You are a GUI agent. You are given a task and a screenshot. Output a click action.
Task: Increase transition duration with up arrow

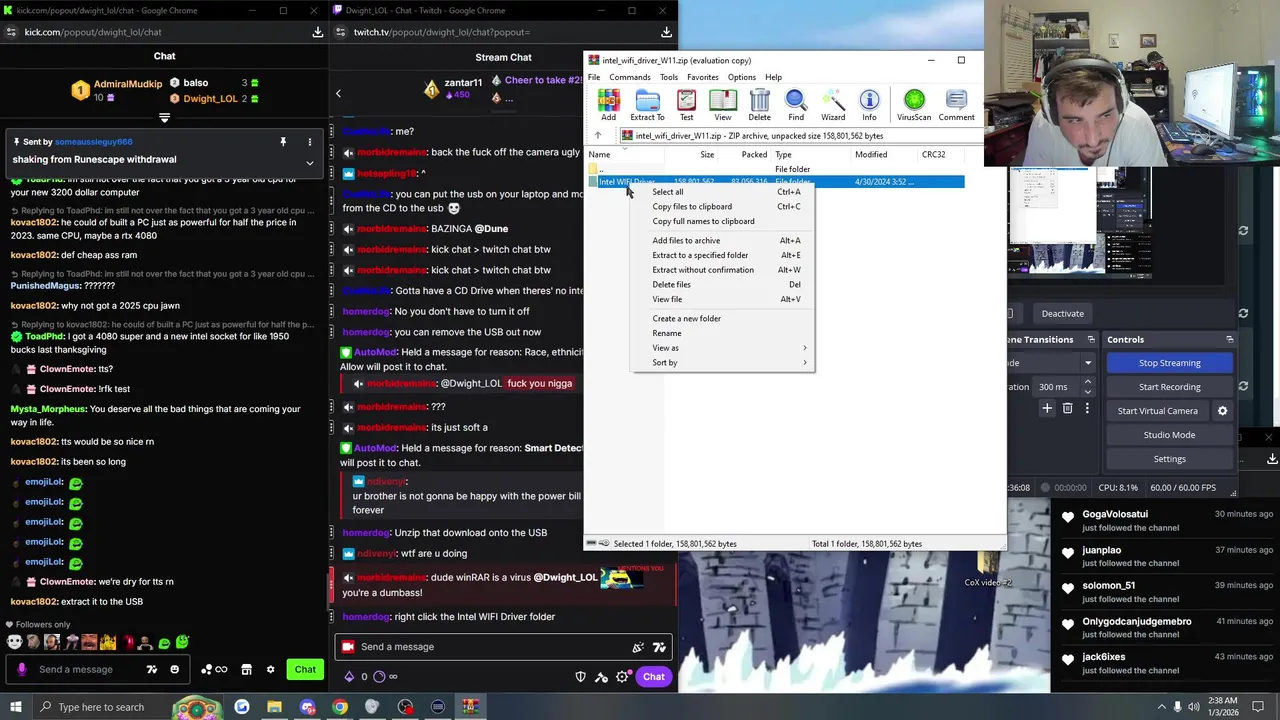click(1088, 382)
